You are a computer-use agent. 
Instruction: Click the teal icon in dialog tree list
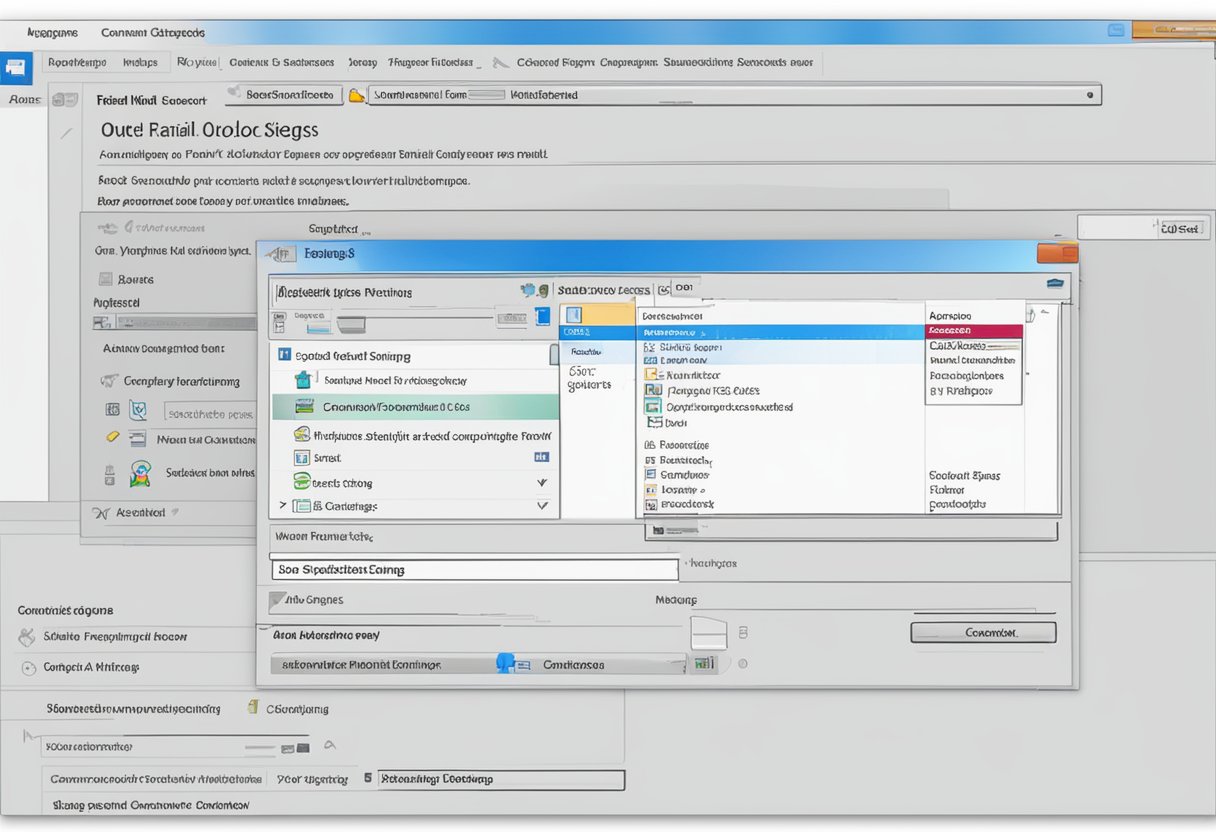[x=304, y=380]
